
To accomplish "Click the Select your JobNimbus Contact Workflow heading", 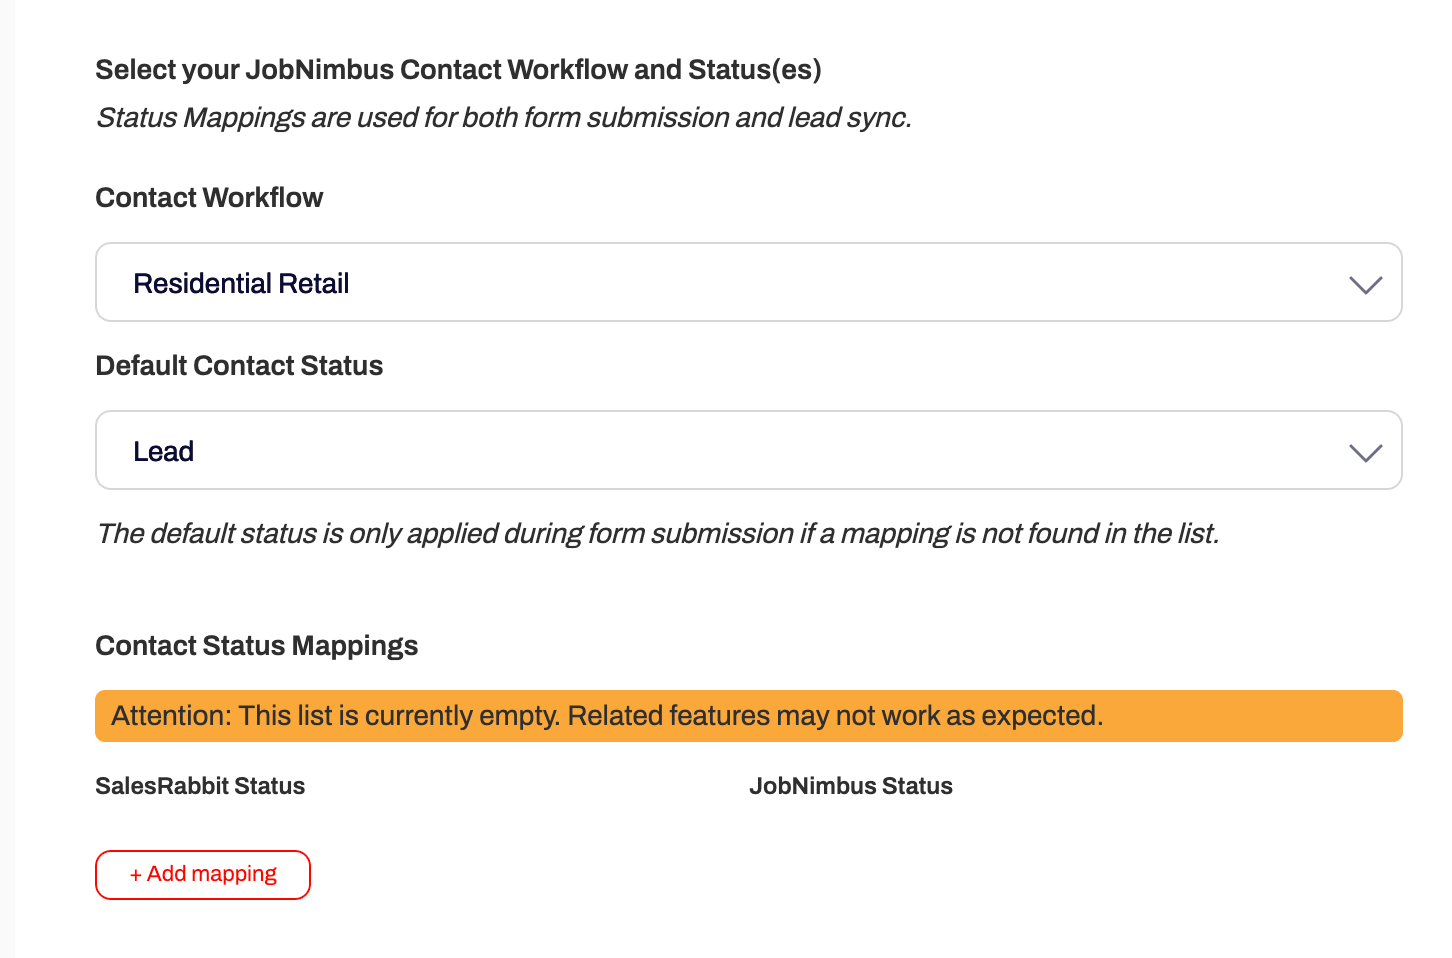I will [458, 70].
